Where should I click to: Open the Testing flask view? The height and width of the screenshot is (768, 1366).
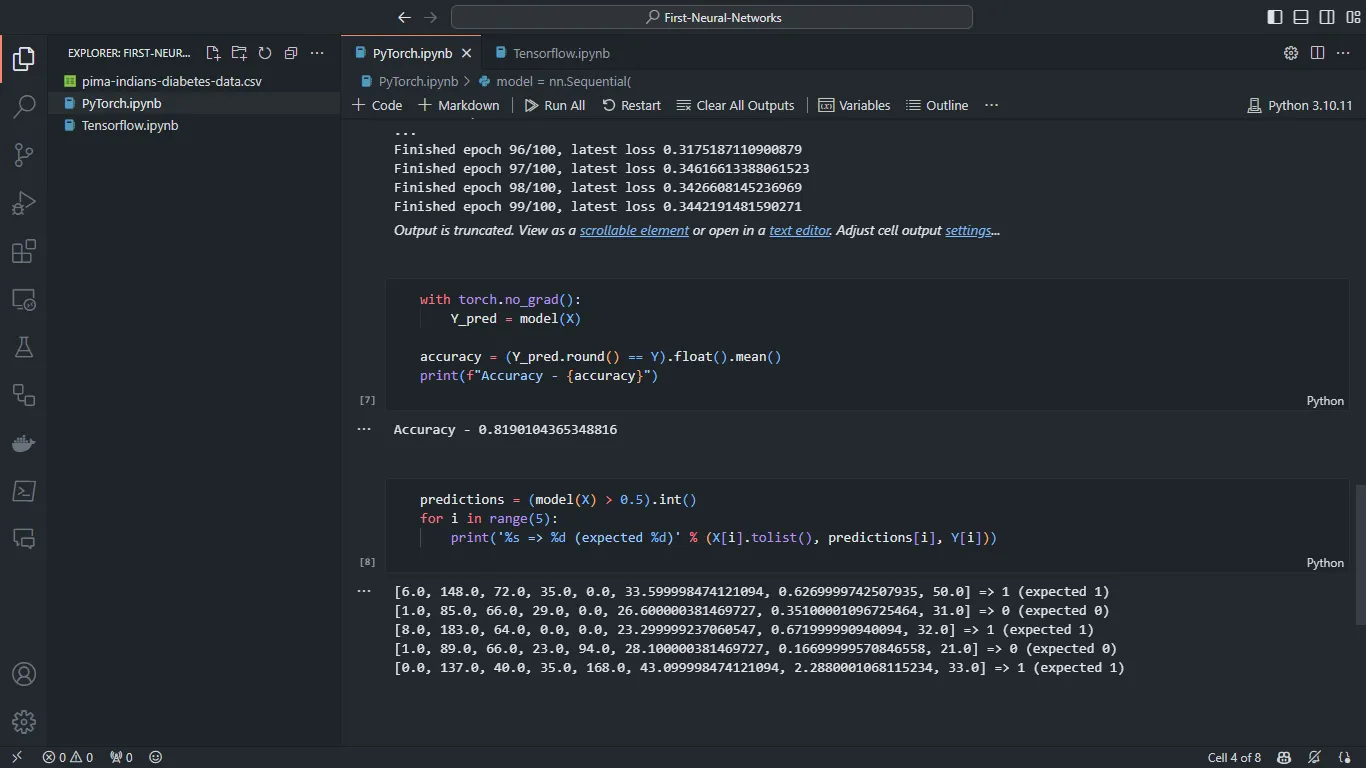24,347
